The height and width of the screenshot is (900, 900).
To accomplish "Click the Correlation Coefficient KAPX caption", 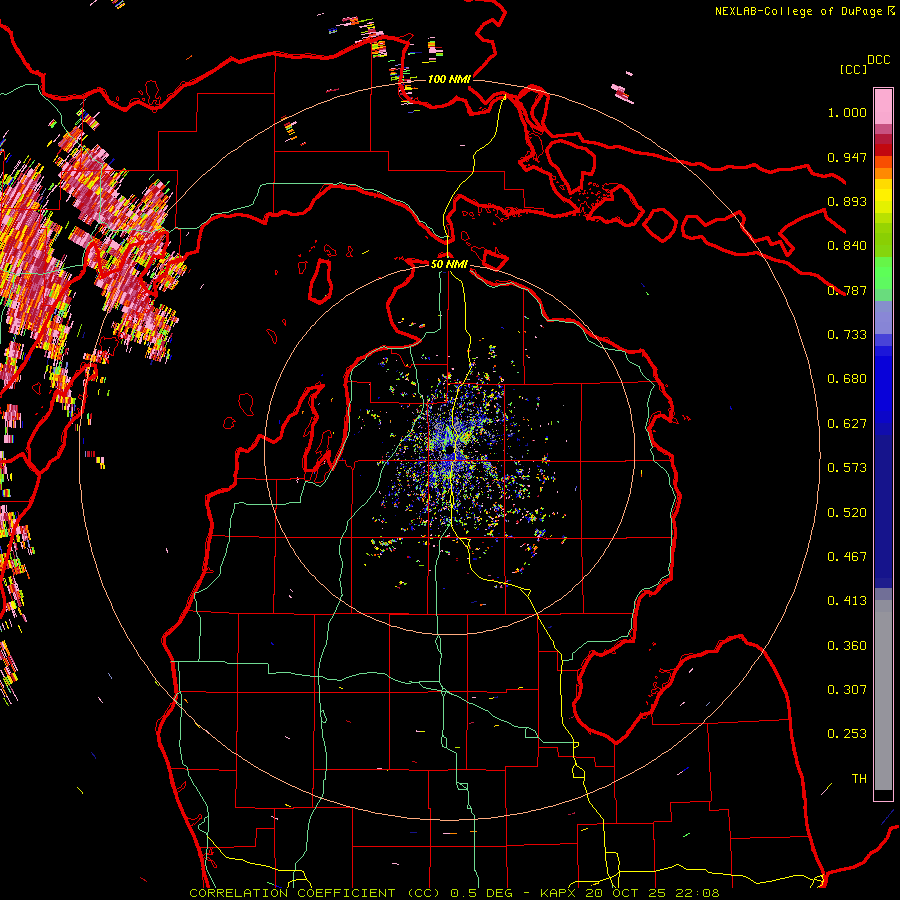I will (x=454, y=893).
